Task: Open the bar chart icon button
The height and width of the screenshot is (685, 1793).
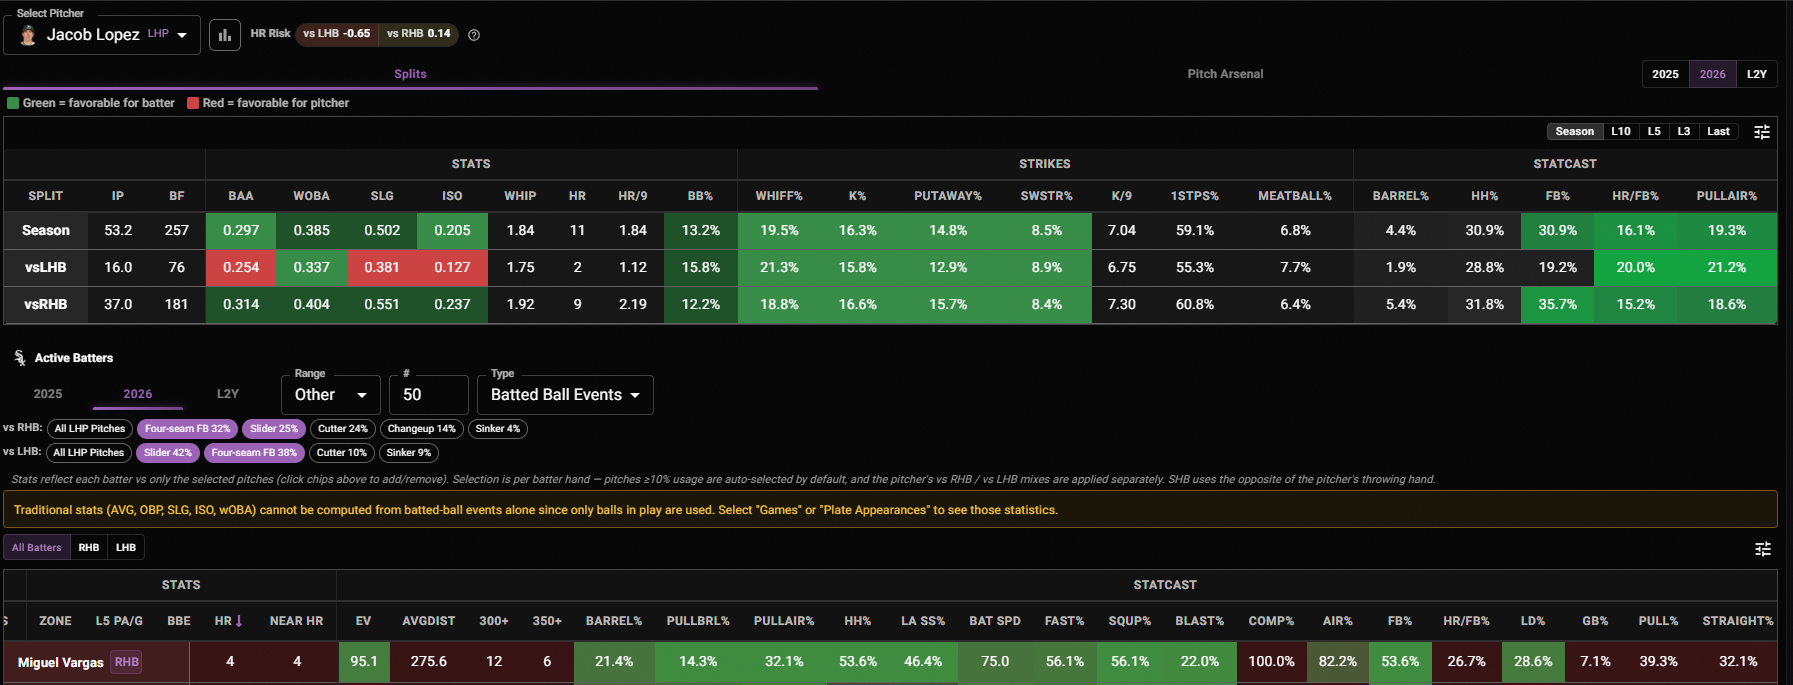Action: 225,35
